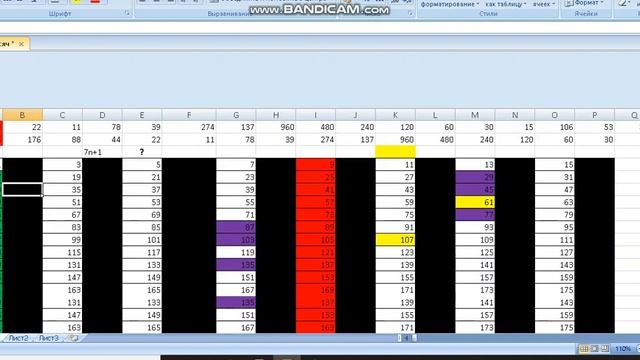Switch to the Лист3 sheet tab
Image resolution: width=640 pixels, height=360 pixels.
point(49,338)
